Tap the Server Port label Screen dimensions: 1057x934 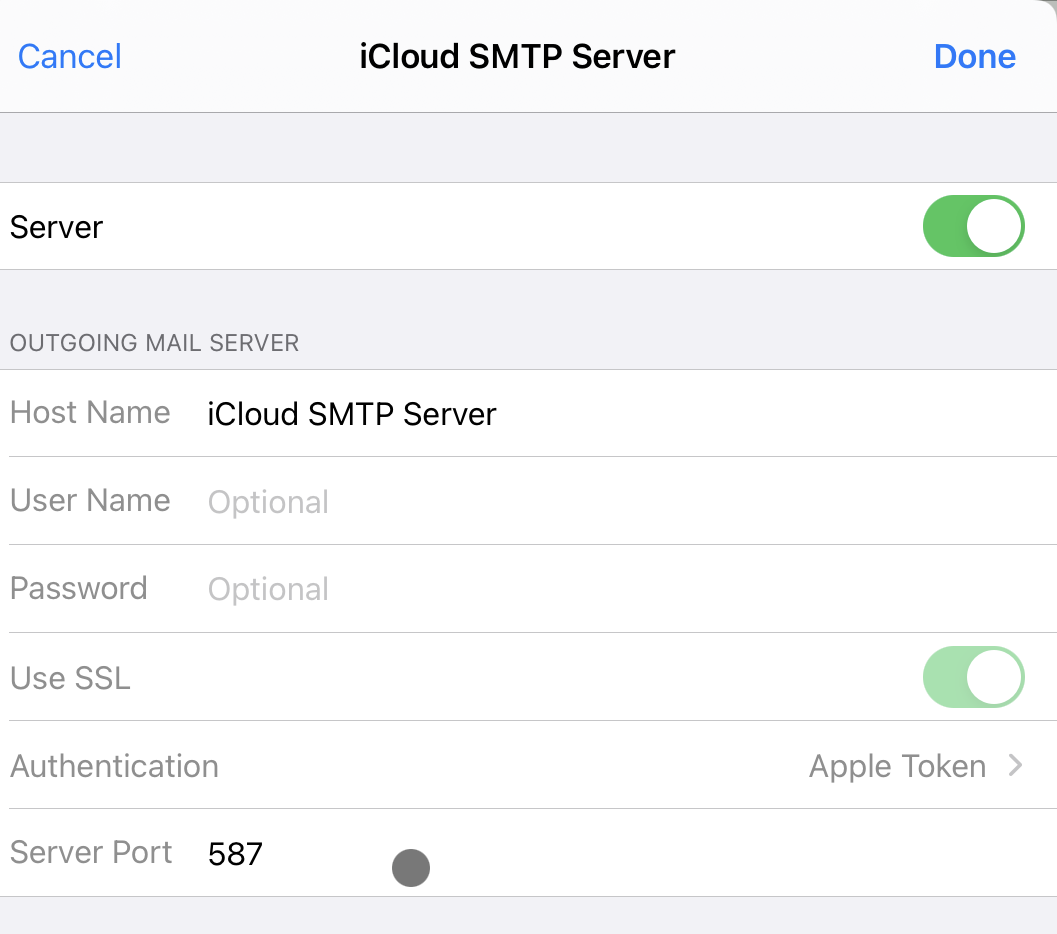(91, 852)
